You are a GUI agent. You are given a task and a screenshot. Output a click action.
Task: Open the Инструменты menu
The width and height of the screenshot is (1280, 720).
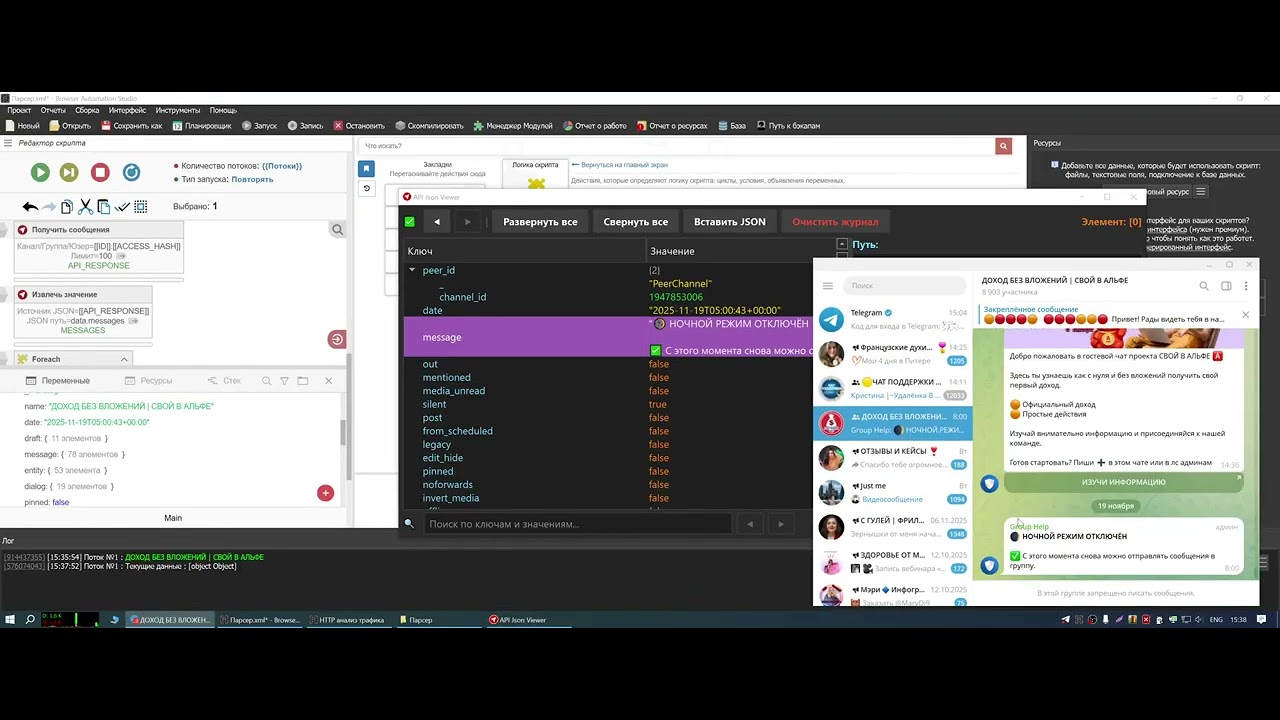point(177,110)
